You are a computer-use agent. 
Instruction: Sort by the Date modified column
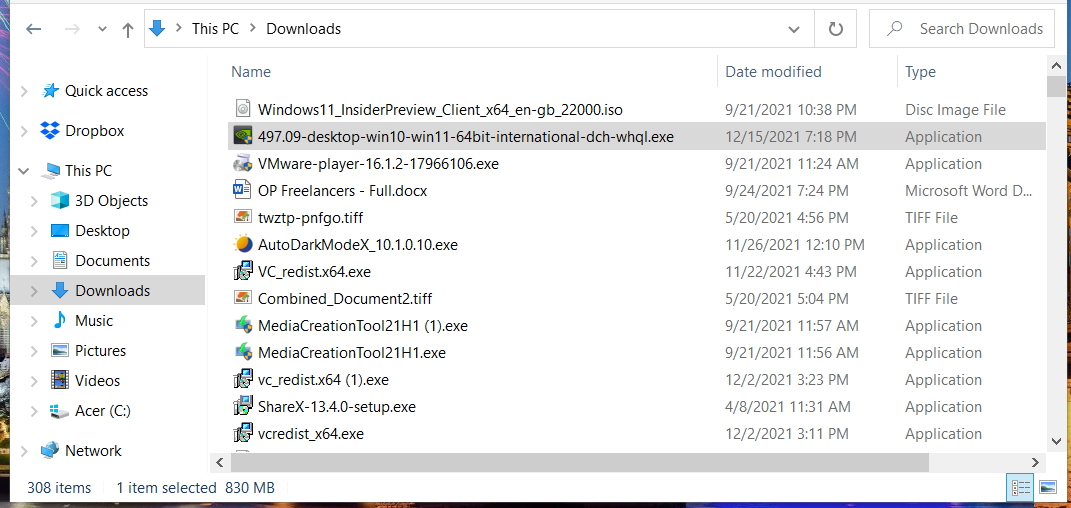[x=773, y=72]
